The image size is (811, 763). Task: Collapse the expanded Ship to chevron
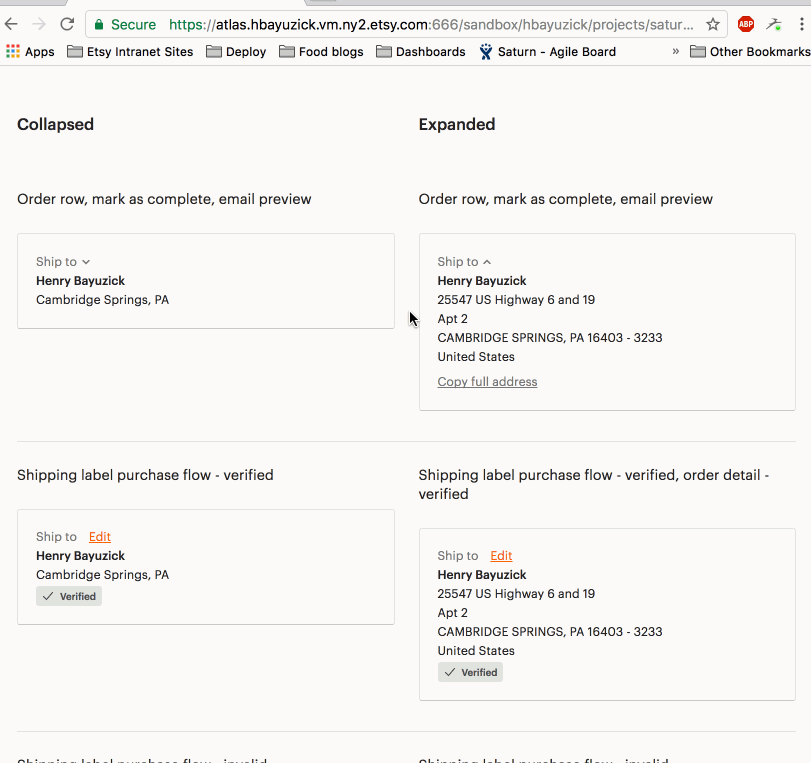point(487,262)
